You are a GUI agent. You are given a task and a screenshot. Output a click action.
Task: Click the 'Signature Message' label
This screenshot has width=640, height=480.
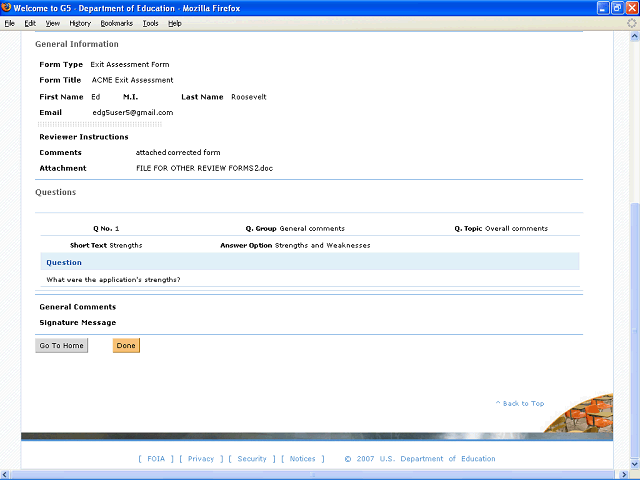(78, 323)
